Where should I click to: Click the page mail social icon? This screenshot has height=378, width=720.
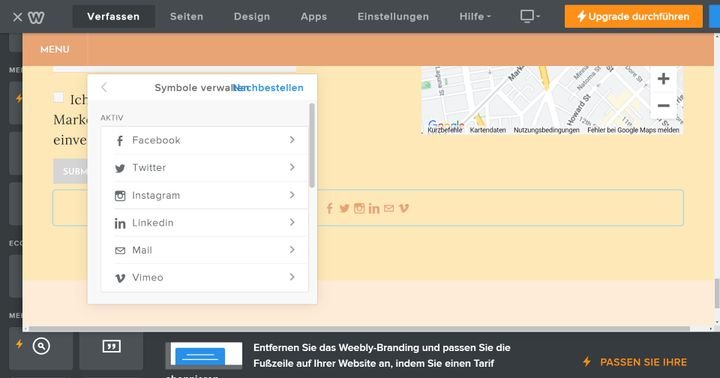[x=389, y=209]
